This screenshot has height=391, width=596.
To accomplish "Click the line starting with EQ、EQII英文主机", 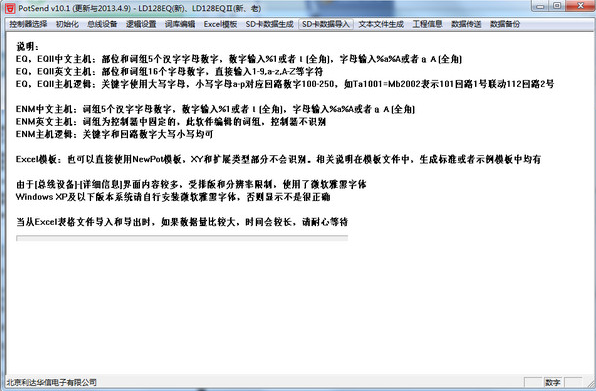I will click(170, 71).
